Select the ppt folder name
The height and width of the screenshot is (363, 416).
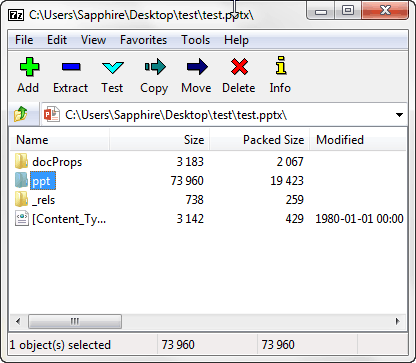tap(43, 181)
